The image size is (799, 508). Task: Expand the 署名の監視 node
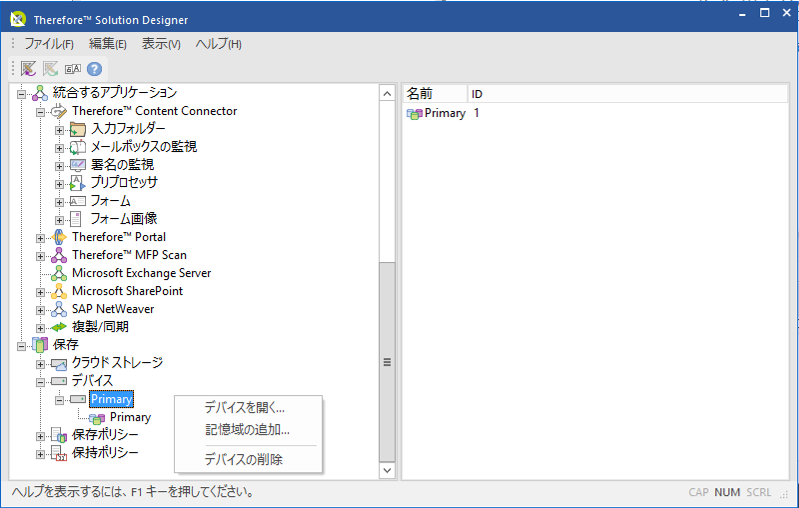[x=59, y=166]
